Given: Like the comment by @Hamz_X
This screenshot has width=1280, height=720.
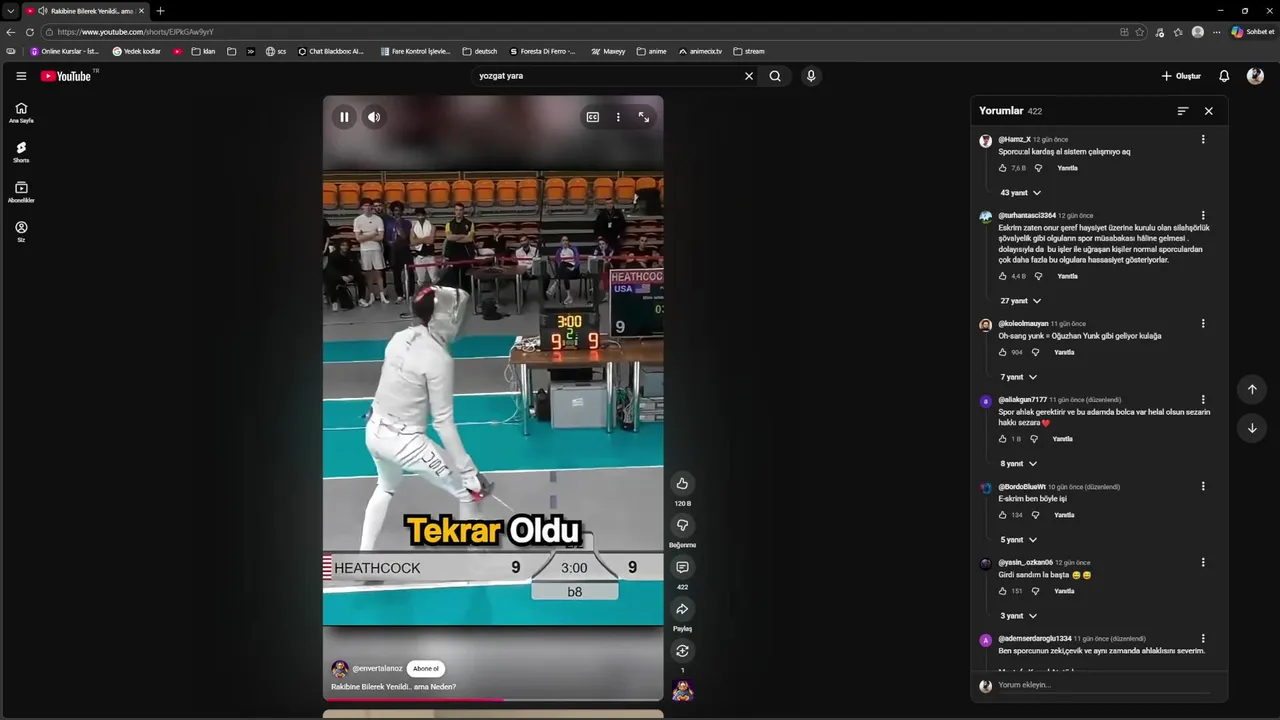Looking at the screenshot, I should pos(1003,168).
